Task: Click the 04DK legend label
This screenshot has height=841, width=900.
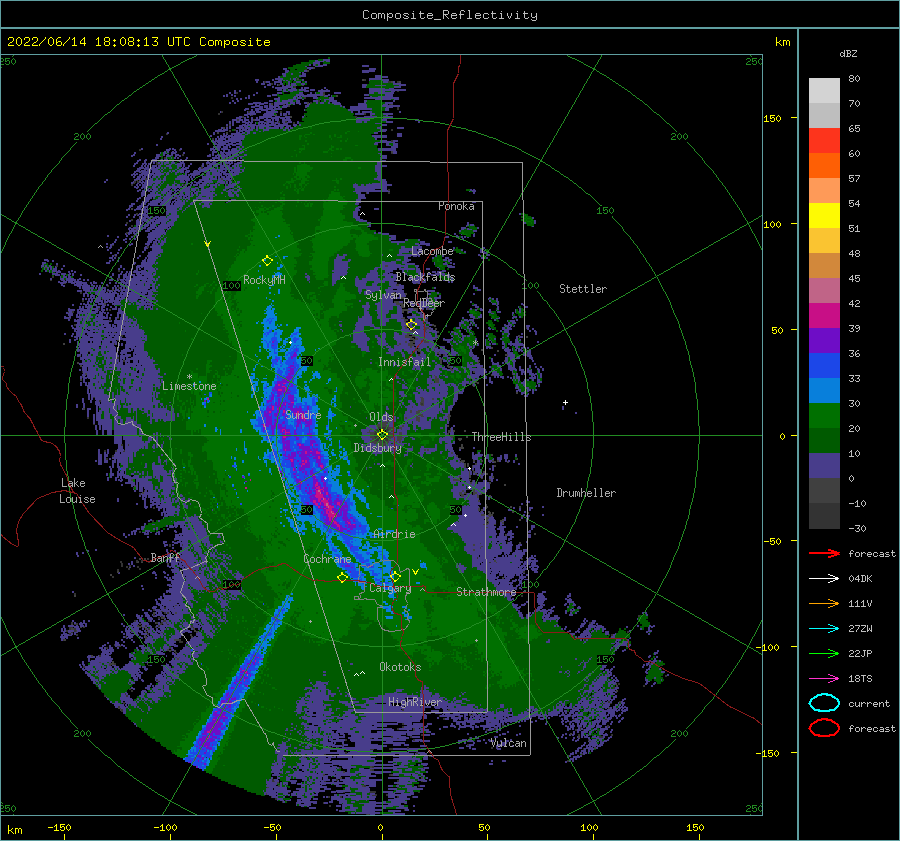Action: 860,579
